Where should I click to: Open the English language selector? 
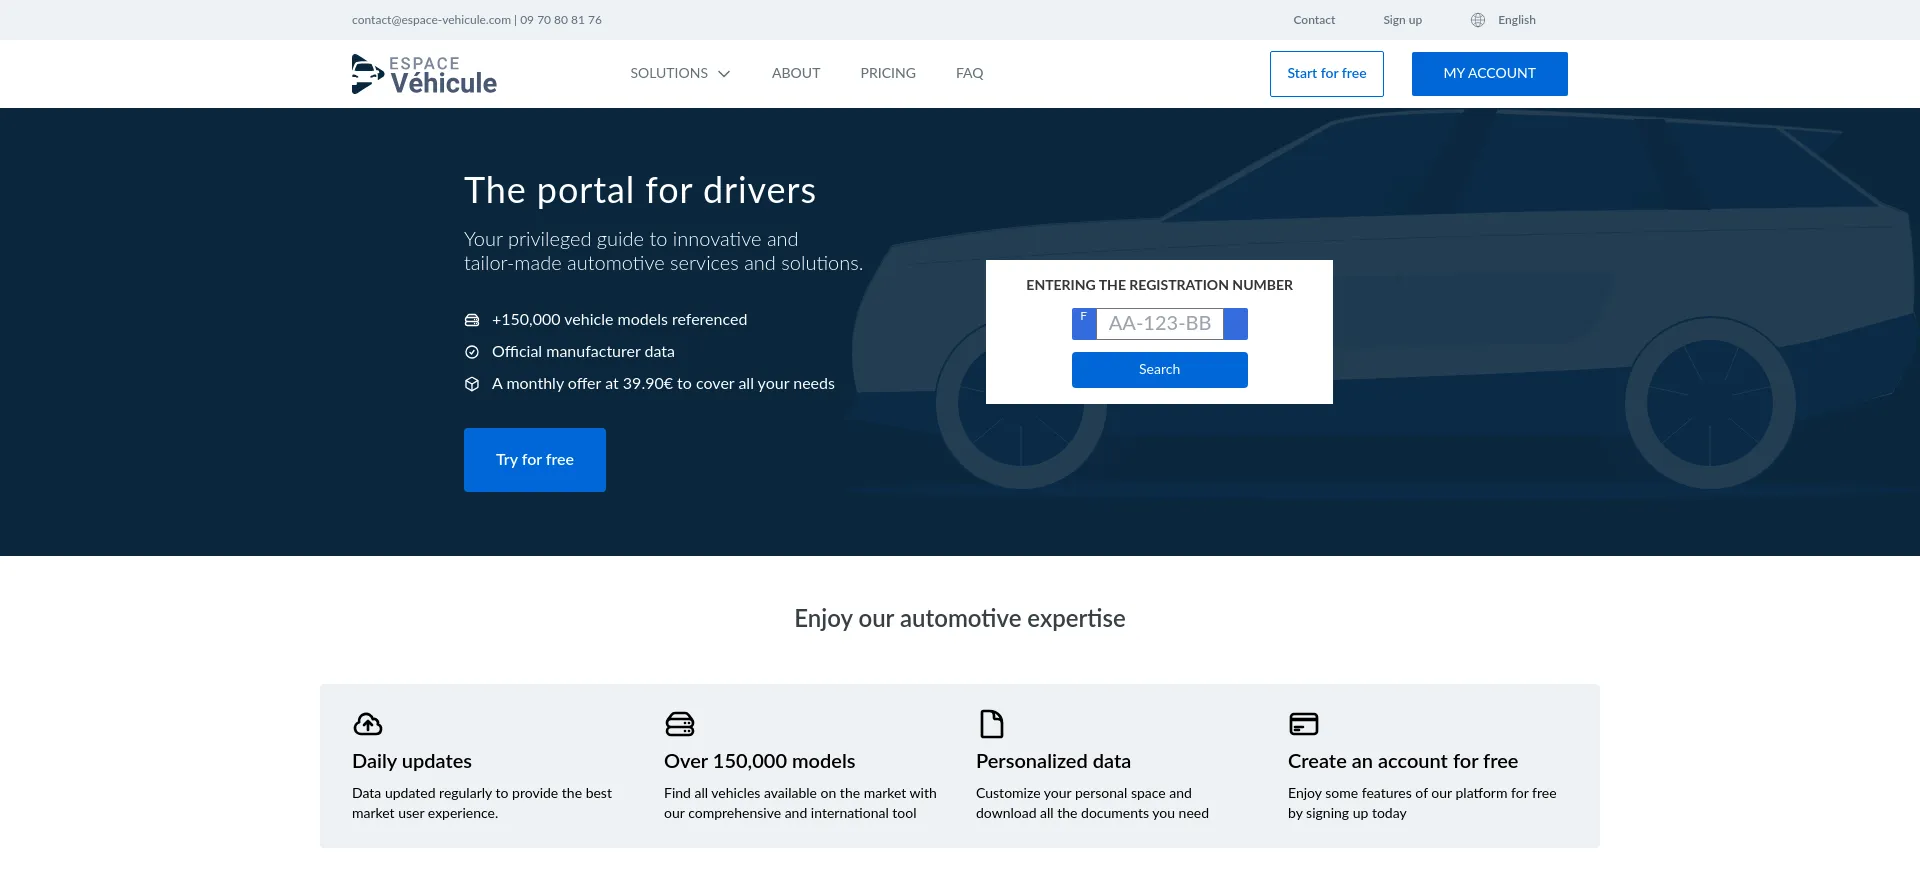(x=1516, y=20)
